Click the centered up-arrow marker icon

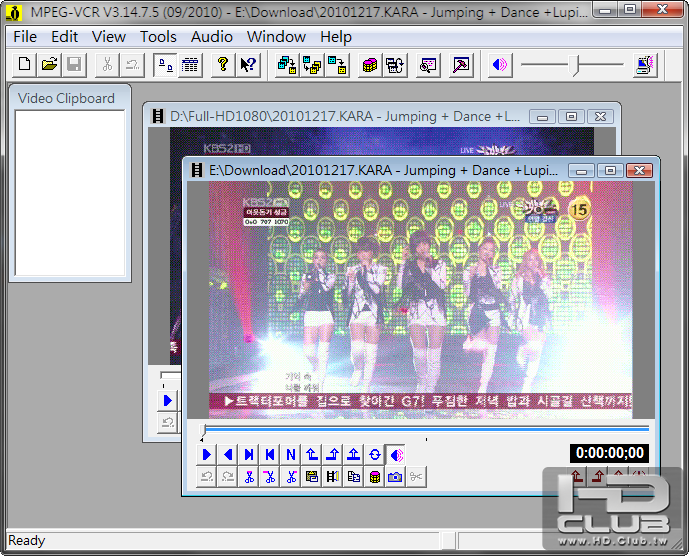pos(354,454)
